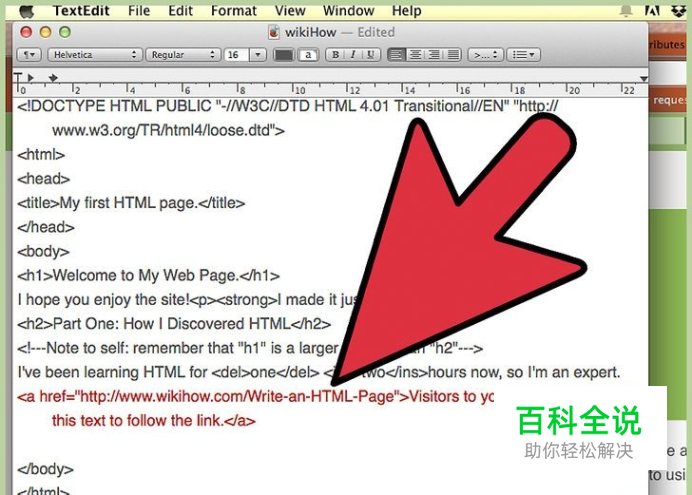Open the notification bell menu bar icon

pyautogui.click(x=625, y=11)
